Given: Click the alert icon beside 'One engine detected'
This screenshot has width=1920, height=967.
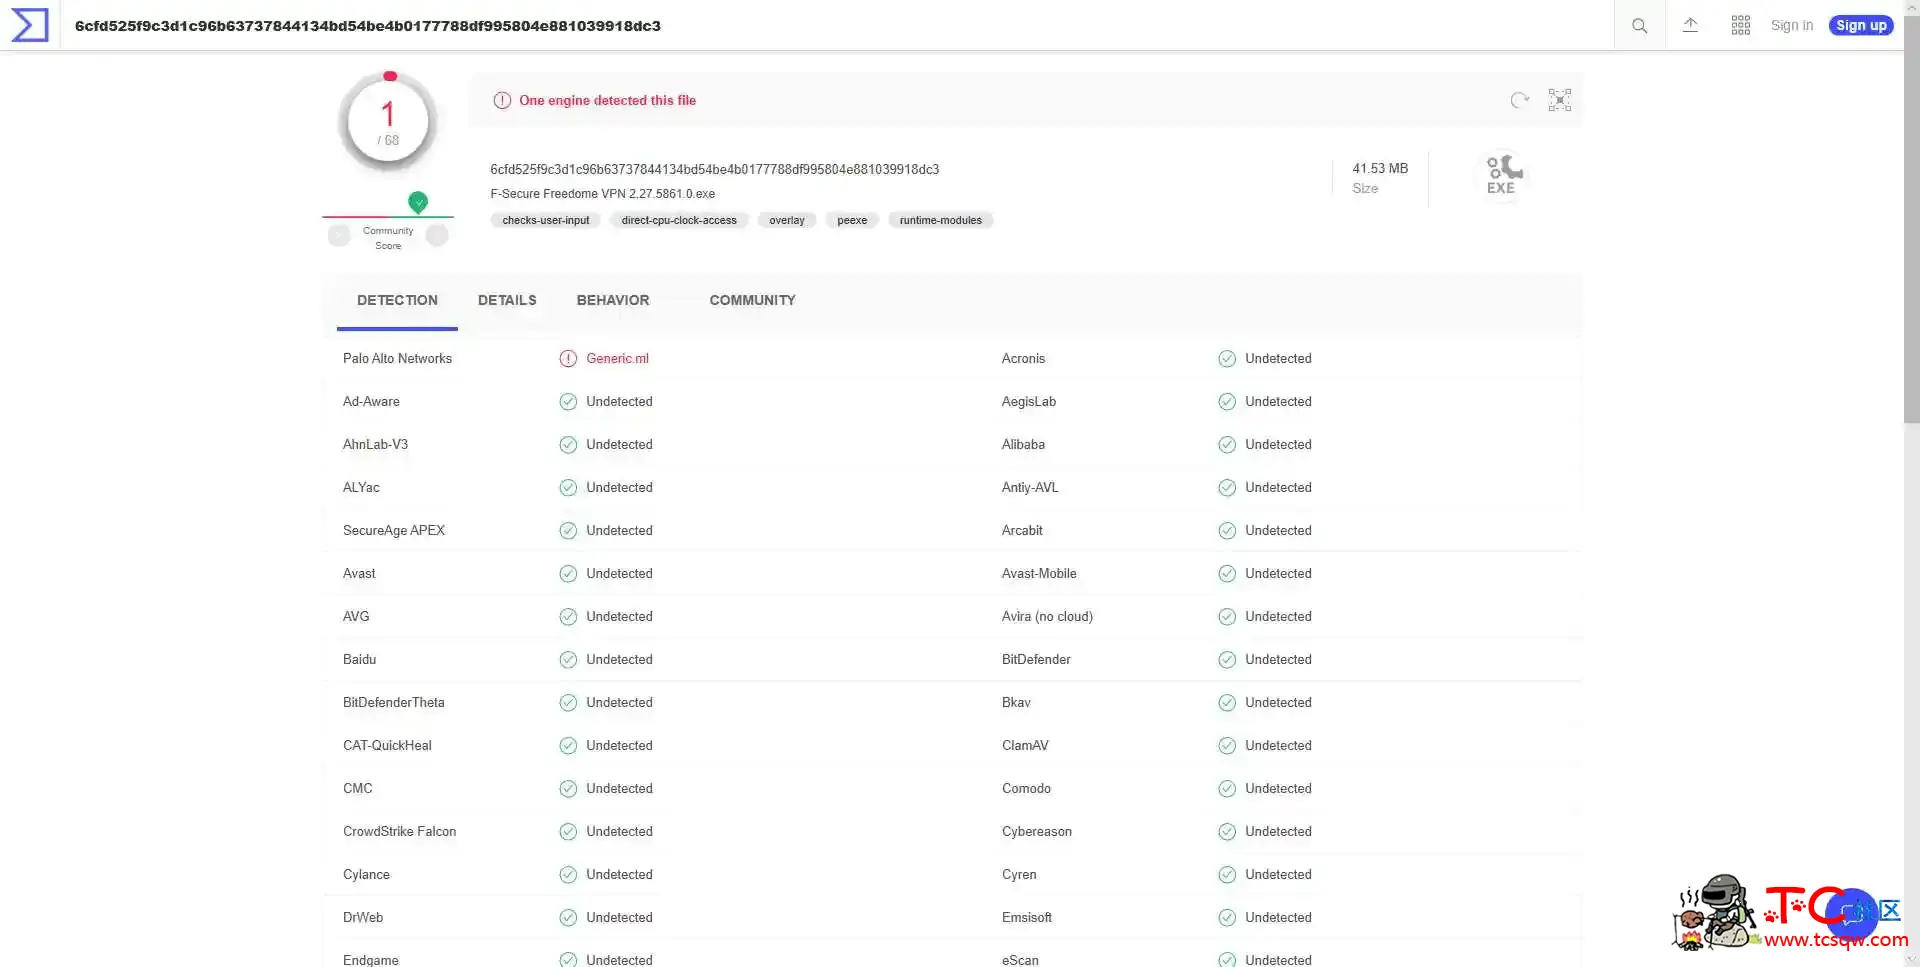Looking at the screenshot, I should point(502,100).
